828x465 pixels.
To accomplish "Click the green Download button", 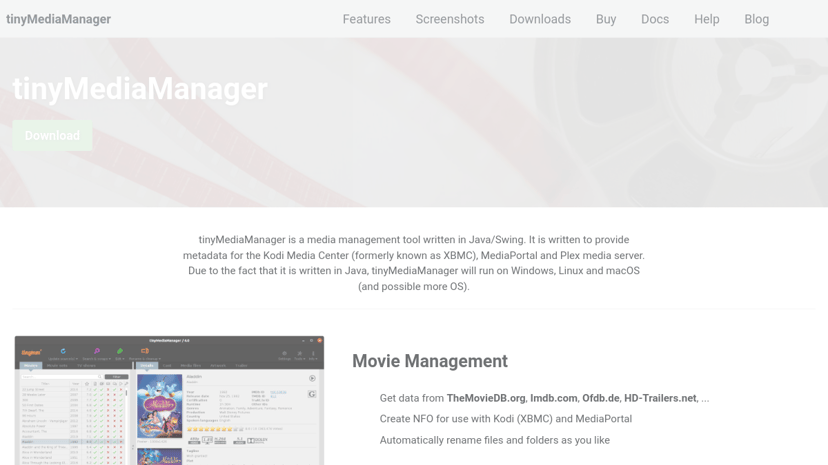I will click(x=52, y=136).
